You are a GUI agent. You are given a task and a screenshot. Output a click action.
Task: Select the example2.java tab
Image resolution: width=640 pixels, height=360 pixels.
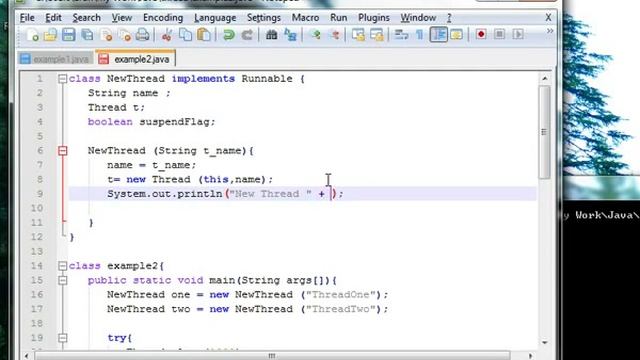[136, 58]
